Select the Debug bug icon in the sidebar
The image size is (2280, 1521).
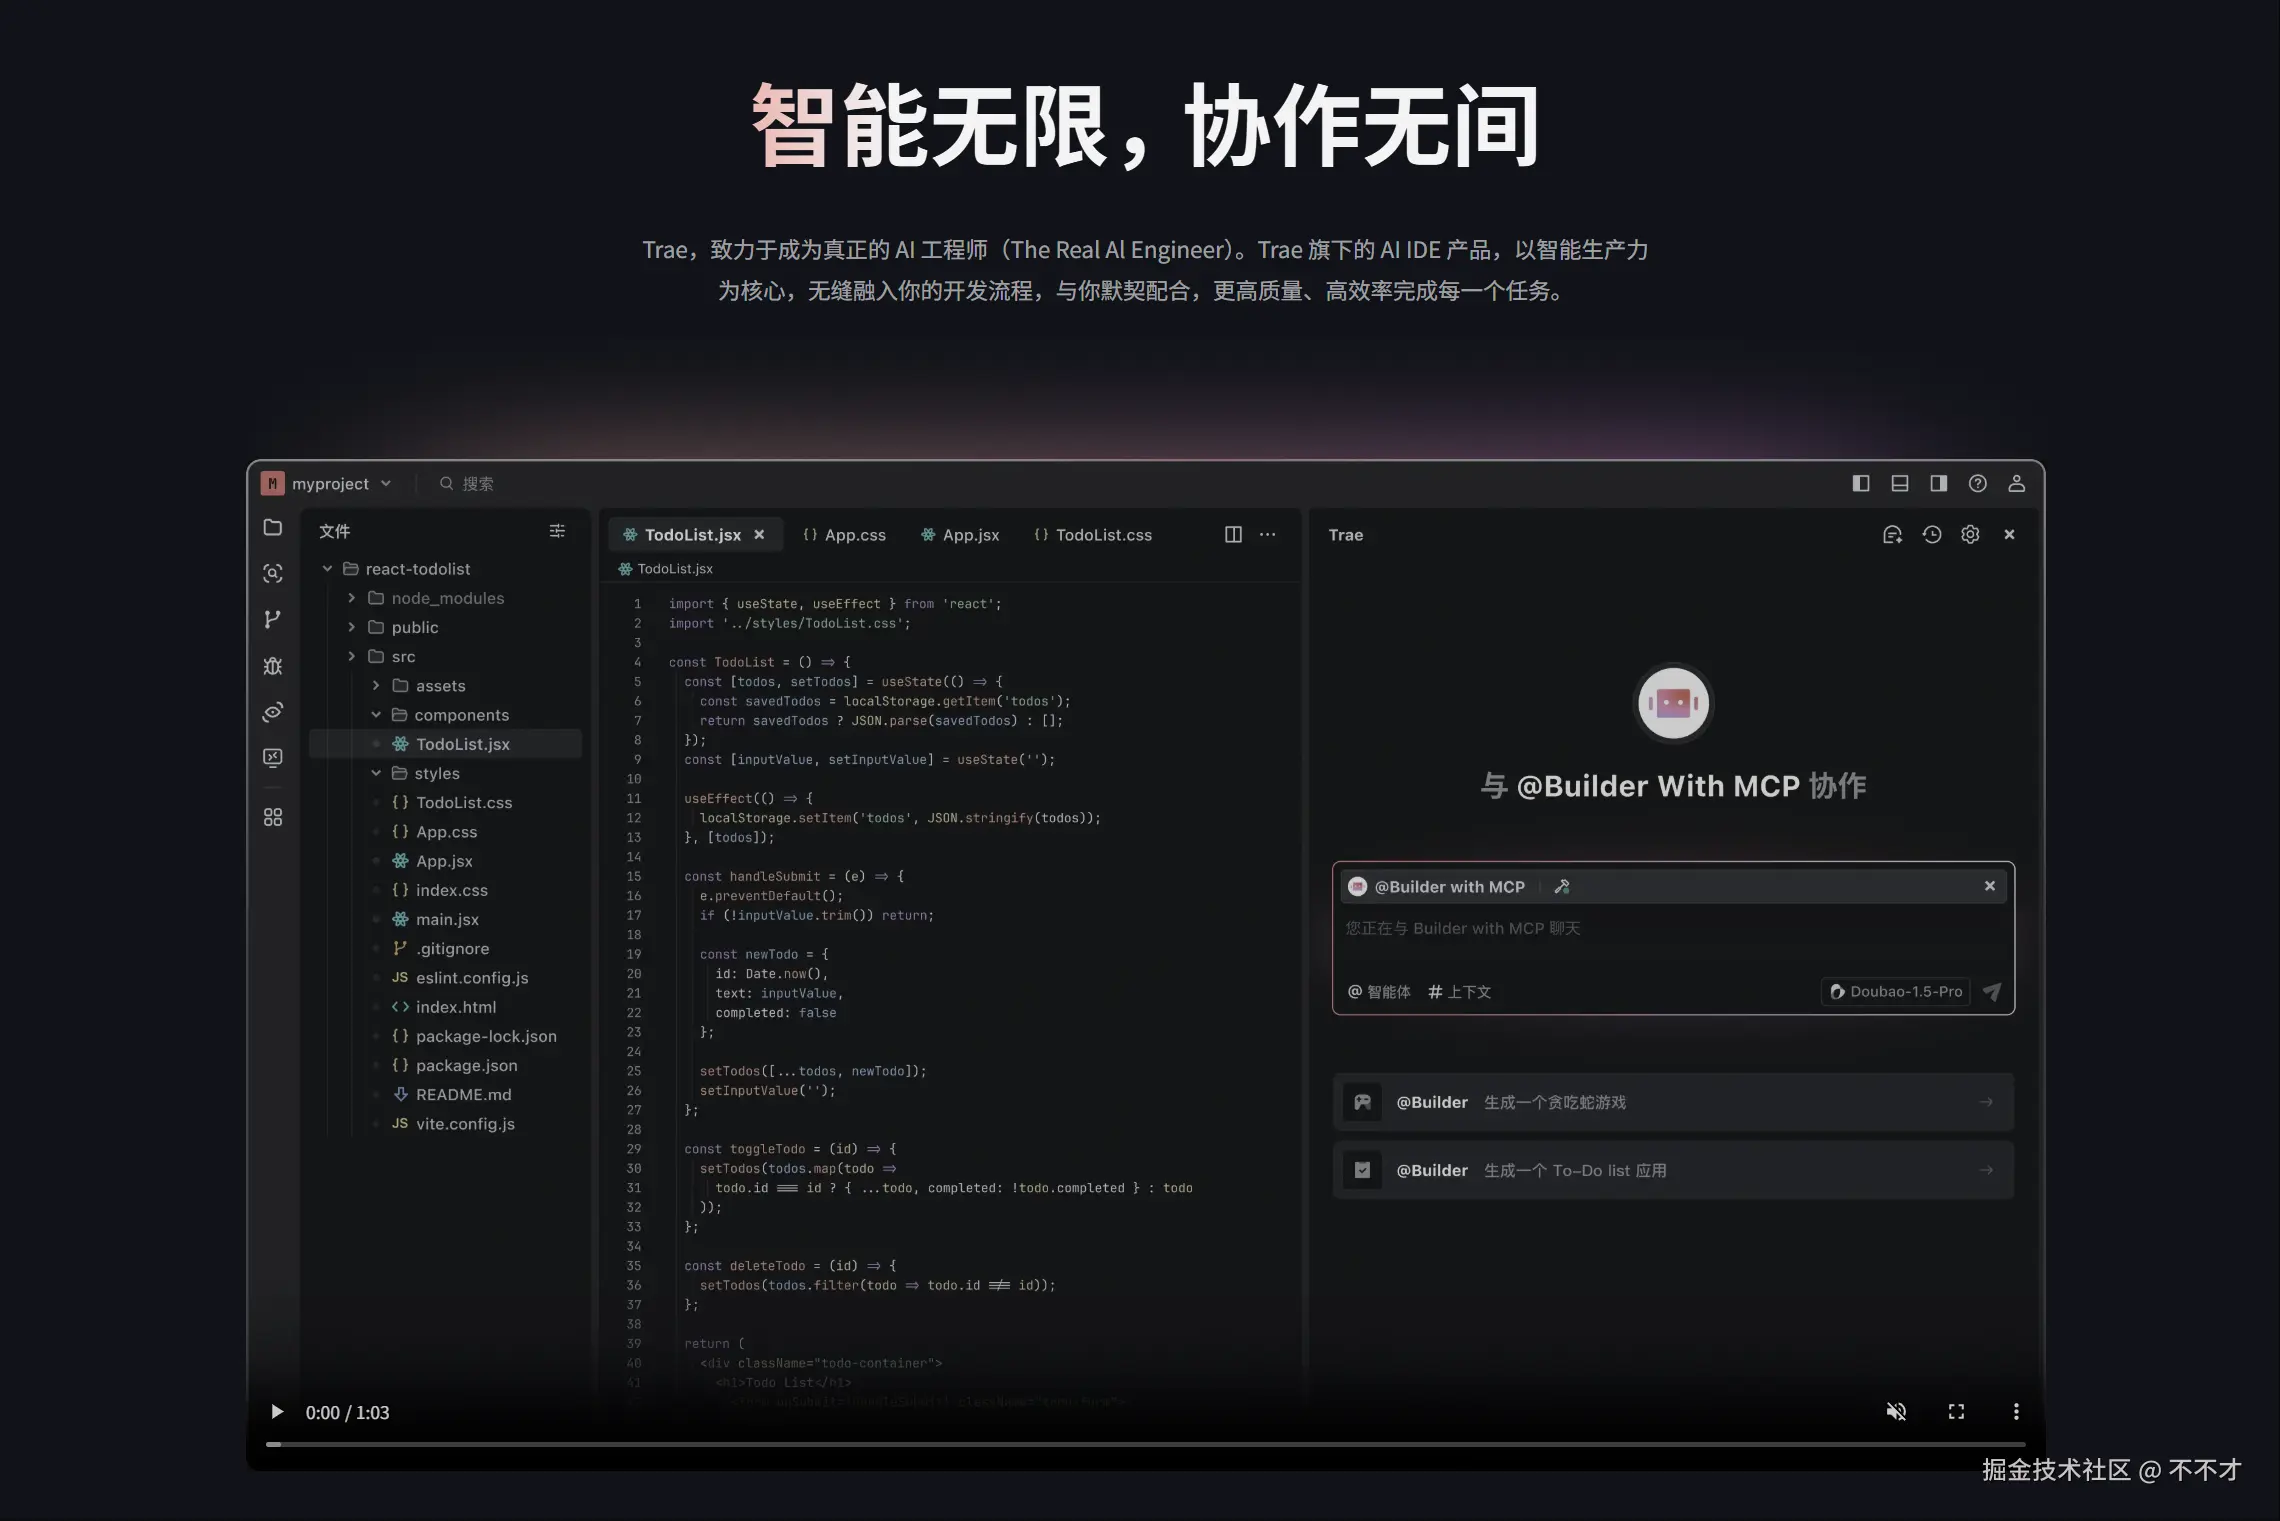pos(272,666)
